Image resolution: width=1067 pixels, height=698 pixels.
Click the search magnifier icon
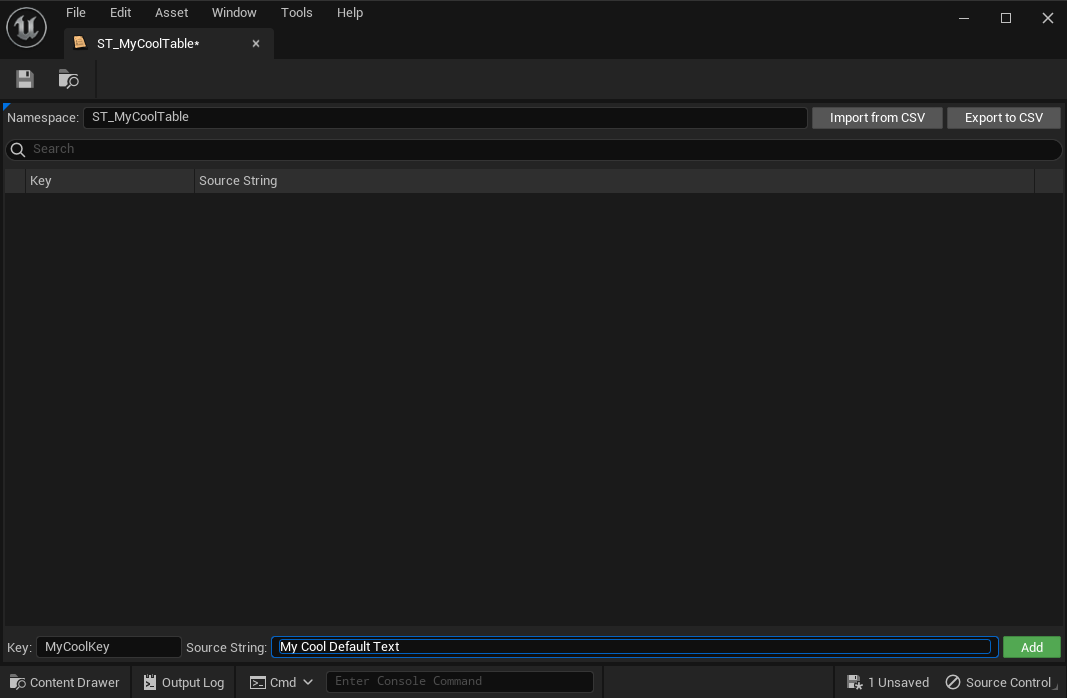coord(17,149)
